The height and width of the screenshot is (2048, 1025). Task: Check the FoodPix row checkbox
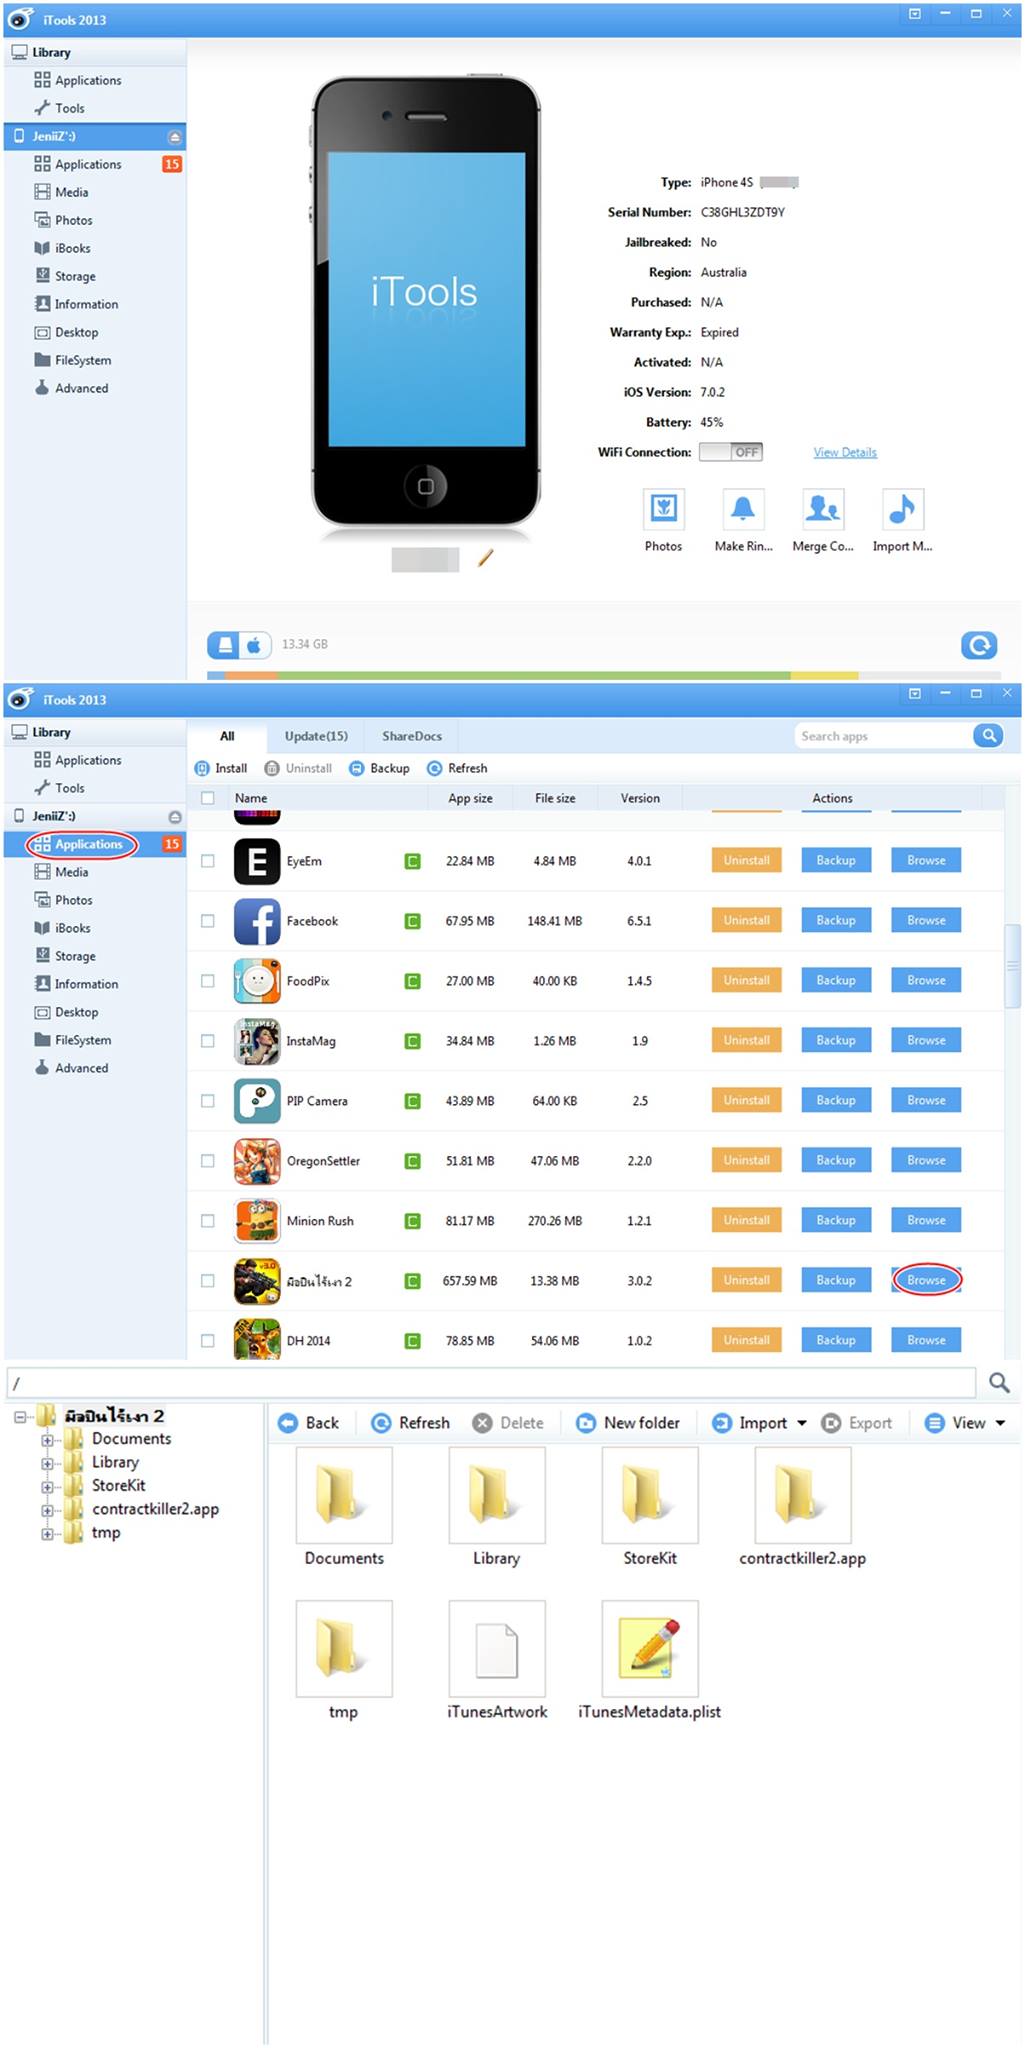[x=208, y=981]
